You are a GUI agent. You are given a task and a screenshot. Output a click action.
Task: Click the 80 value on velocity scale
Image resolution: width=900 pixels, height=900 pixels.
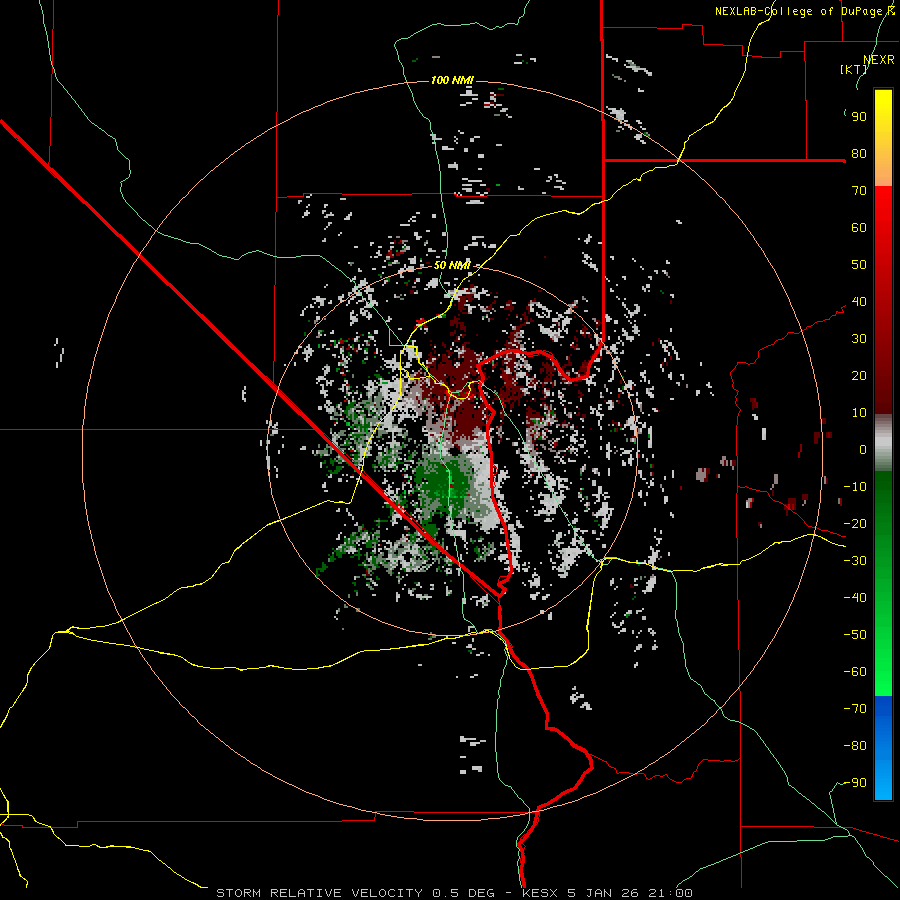pos(859,154)
